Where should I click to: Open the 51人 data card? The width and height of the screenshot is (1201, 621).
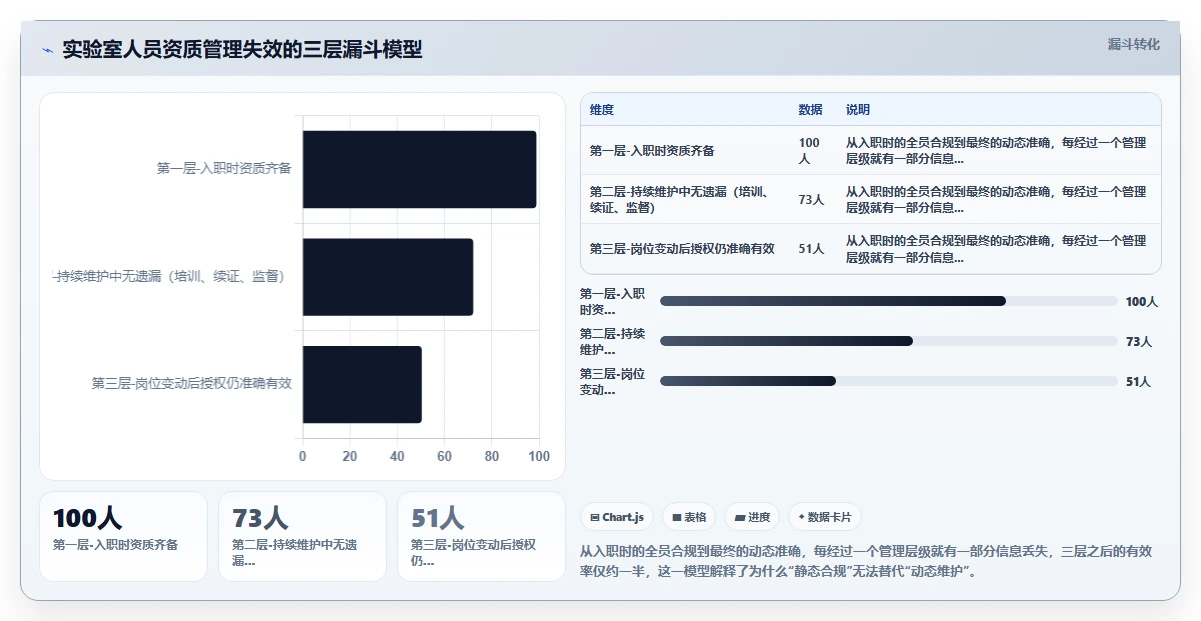(481, 536)
